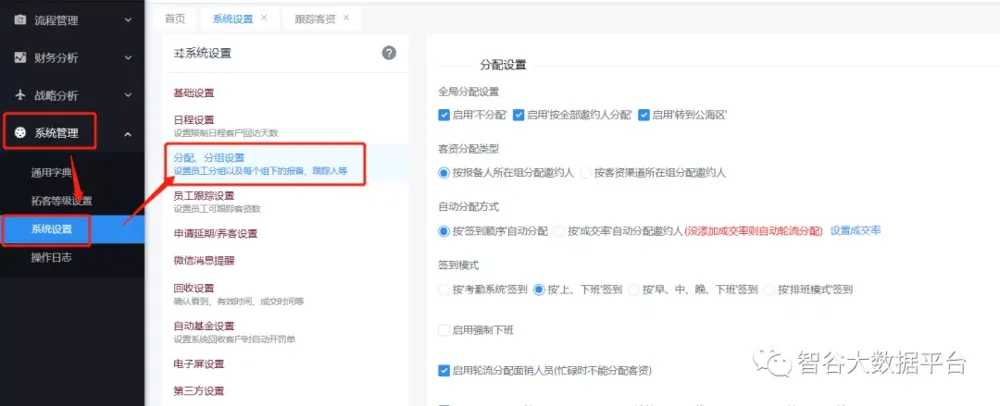Select 按'考勤系统'签到 radio option
This screenshot has height=406, width=1000.
[x=444, y=290]
